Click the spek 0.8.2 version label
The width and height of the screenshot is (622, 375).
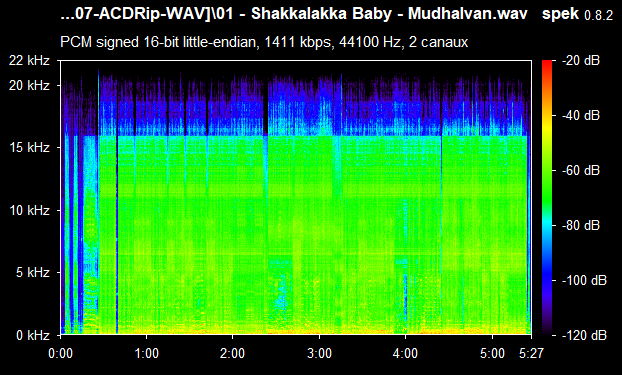(578, 14)
